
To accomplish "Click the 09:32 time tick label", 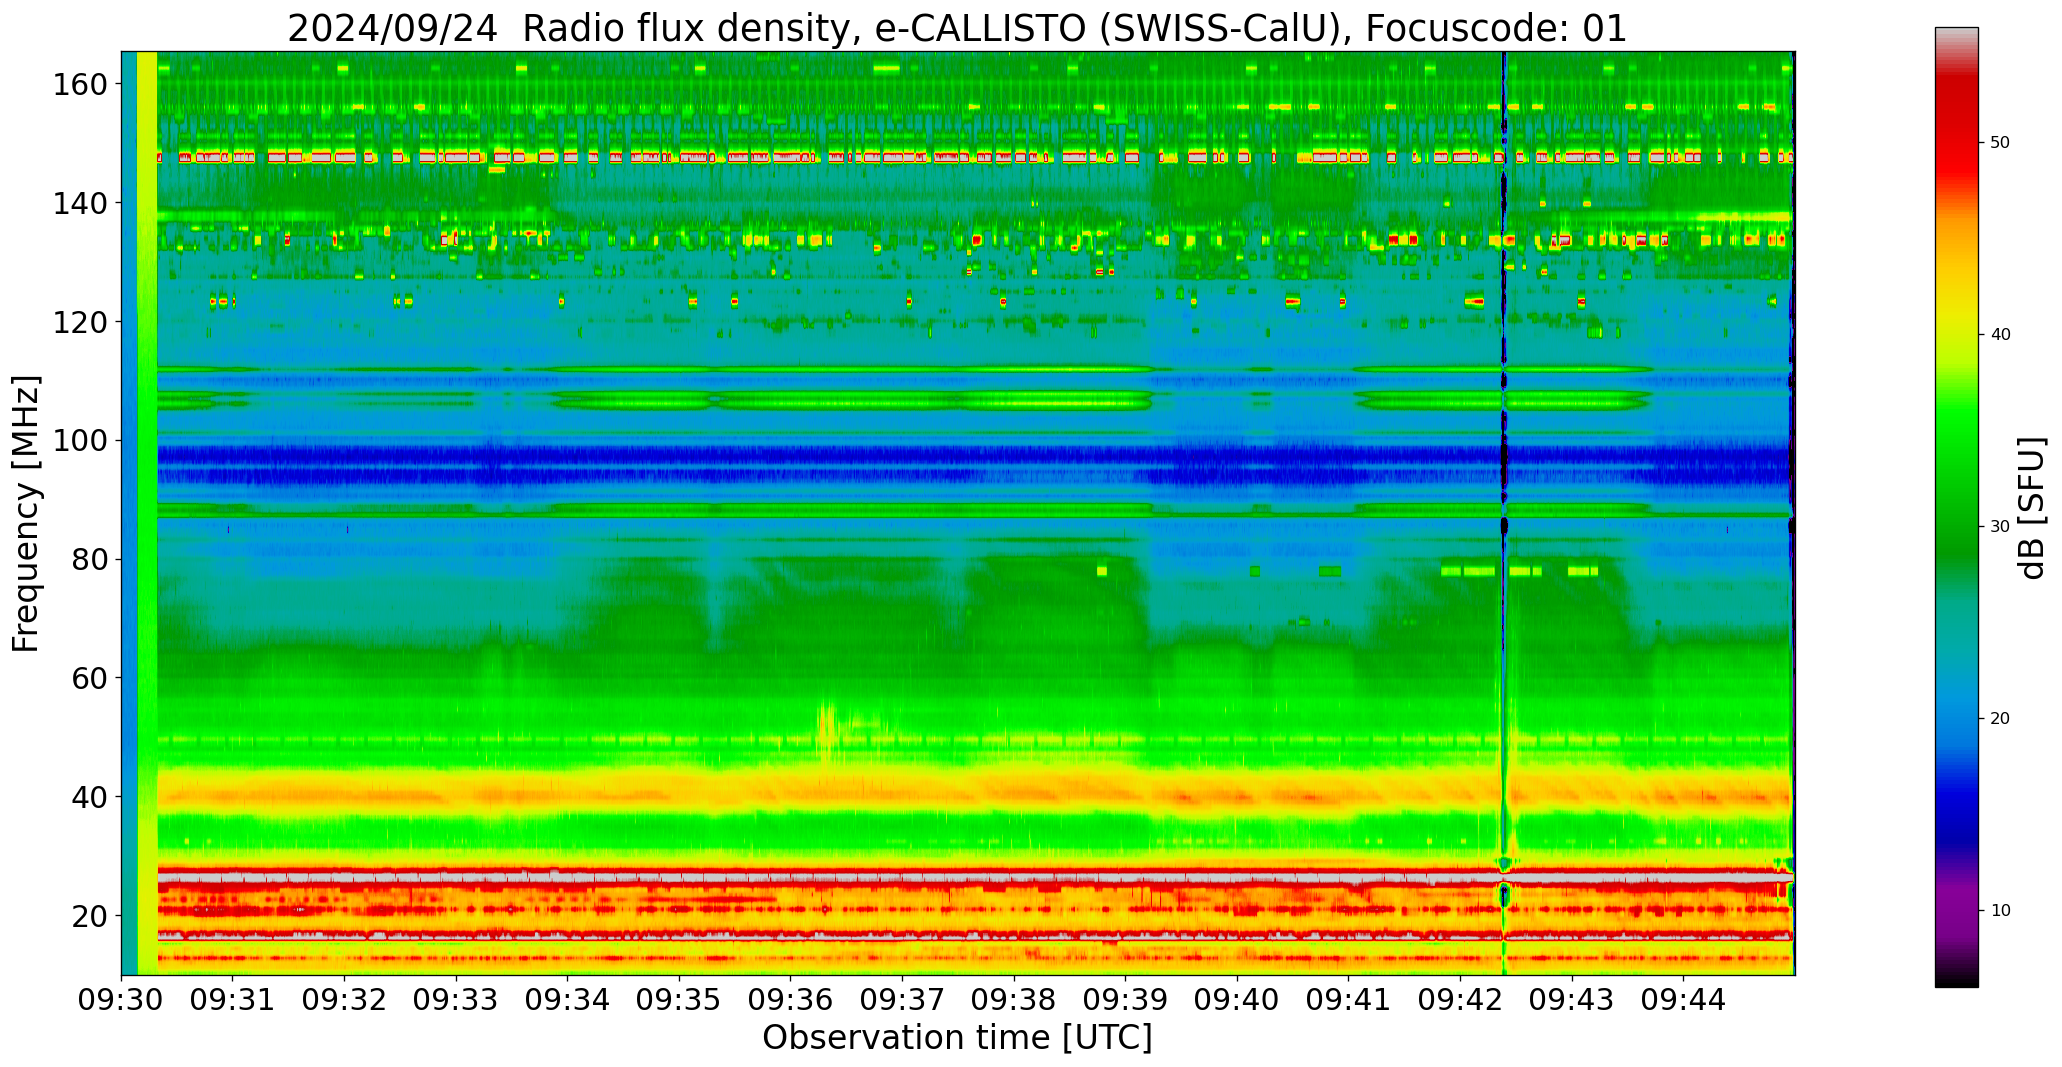I will click(345, 999).
